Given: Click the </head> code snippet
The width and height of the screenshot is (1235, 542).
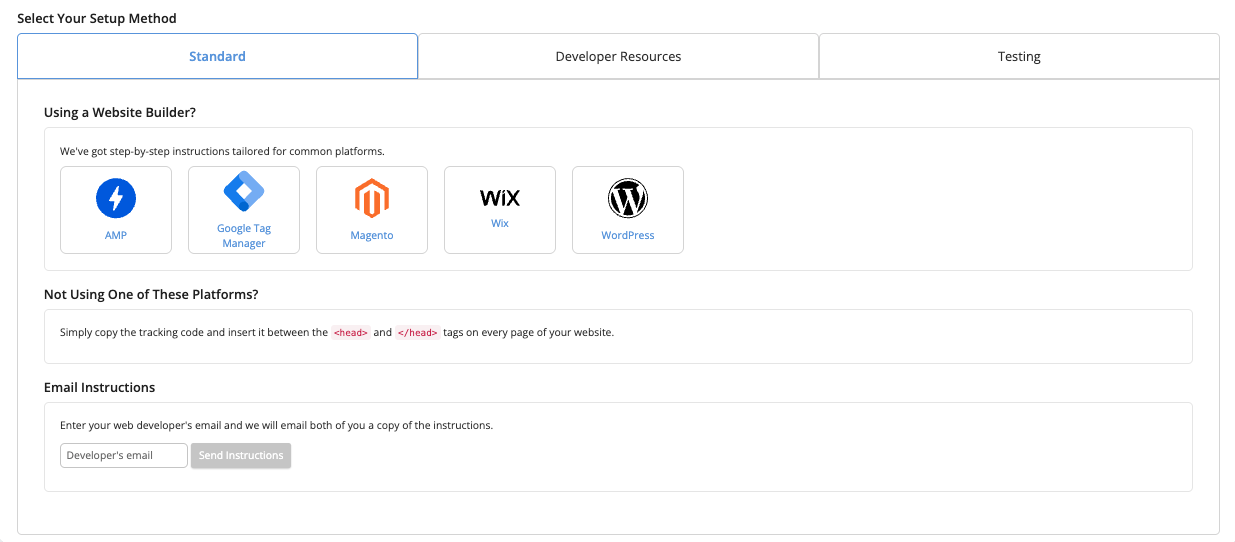Looking at the screenshot, I should (x=418, y=333).
